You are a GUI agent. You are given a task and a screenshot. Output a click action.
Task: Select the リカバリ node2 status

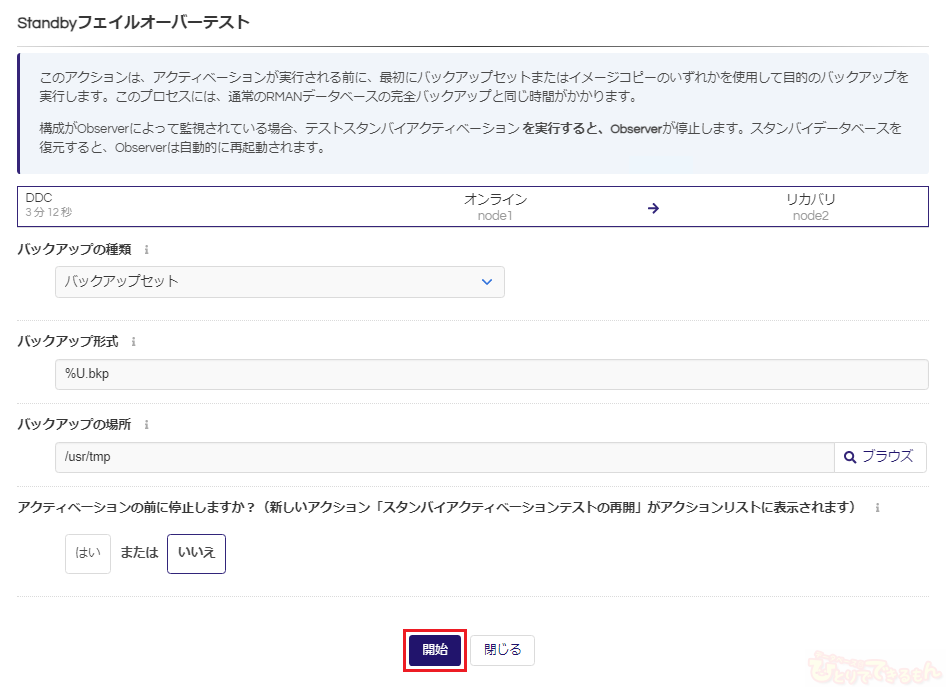810,207
